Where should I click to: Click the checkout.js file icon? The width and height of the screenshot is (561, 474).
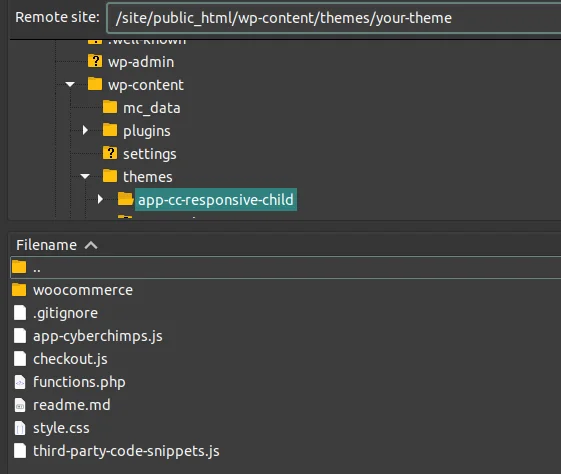coord(20,358)
